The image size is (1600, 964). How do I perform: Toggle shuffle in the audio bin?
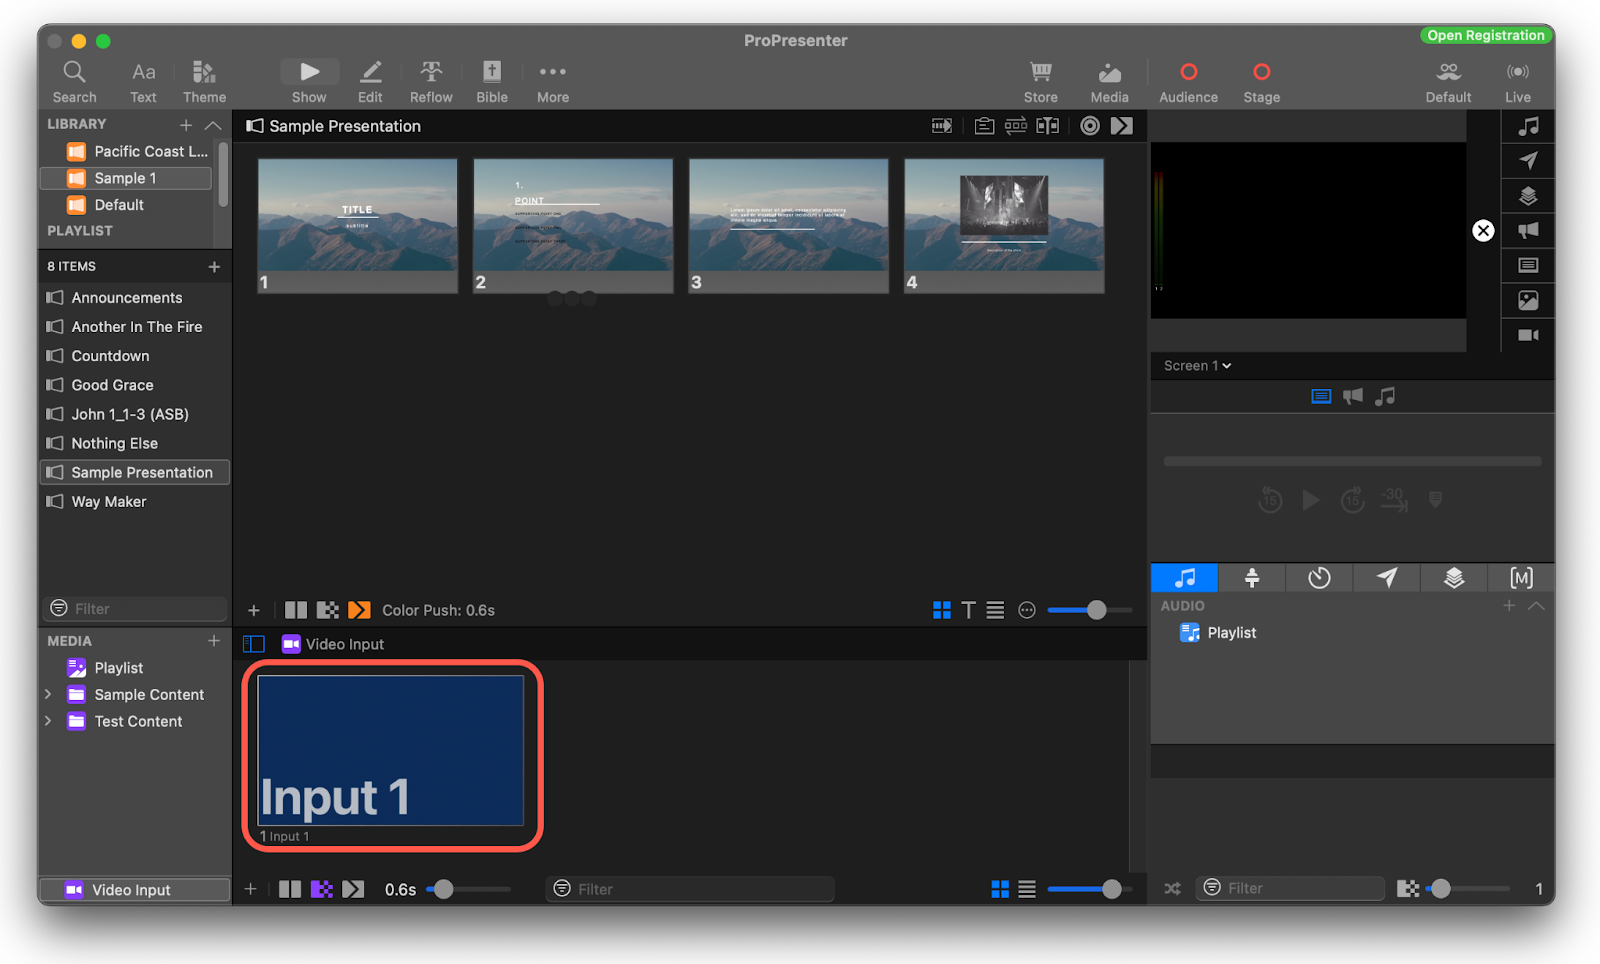pos(1173,888)
